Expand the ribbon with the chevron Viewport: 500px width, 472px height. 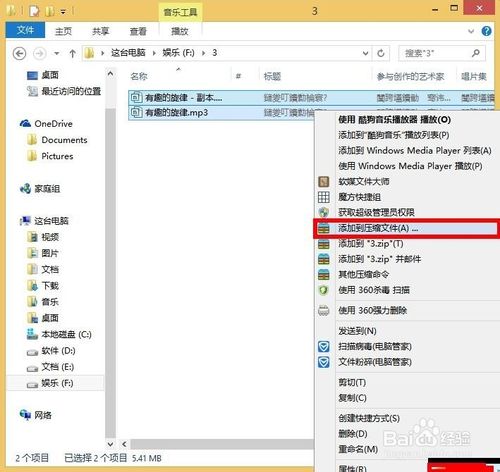pyautogui.click(x=471, y=31)
